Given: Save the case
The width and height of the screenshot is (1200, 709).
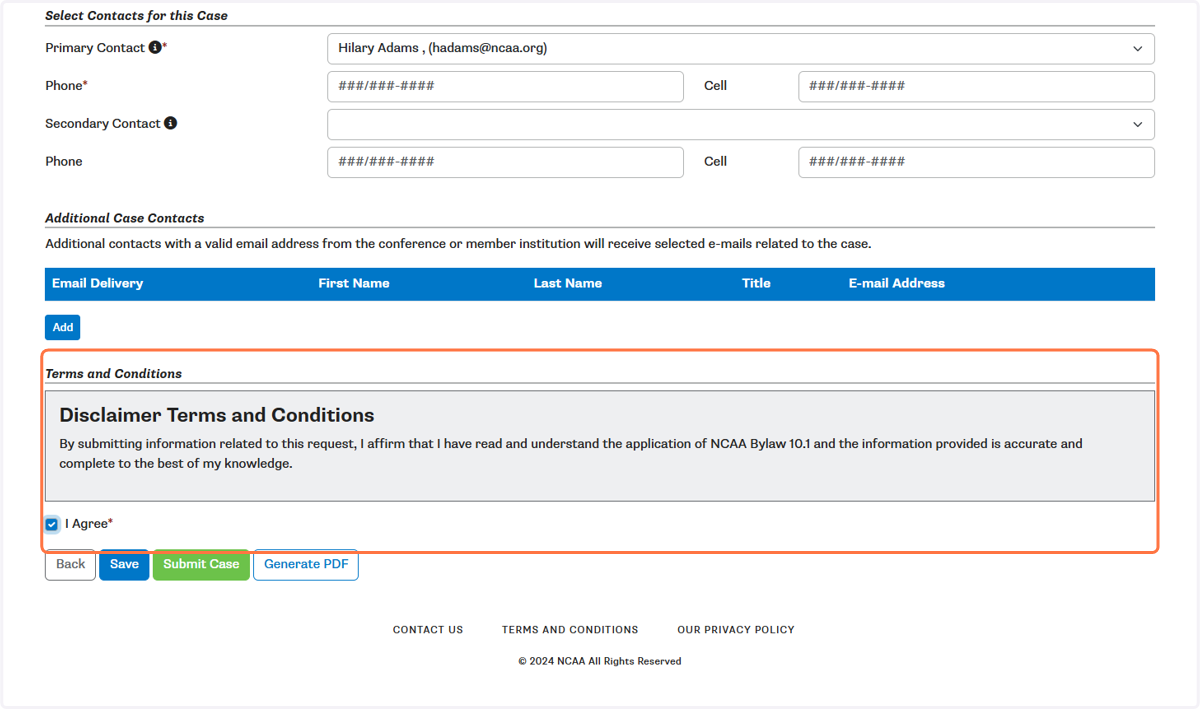Looking at the screenshot, I should pos(124,564).
